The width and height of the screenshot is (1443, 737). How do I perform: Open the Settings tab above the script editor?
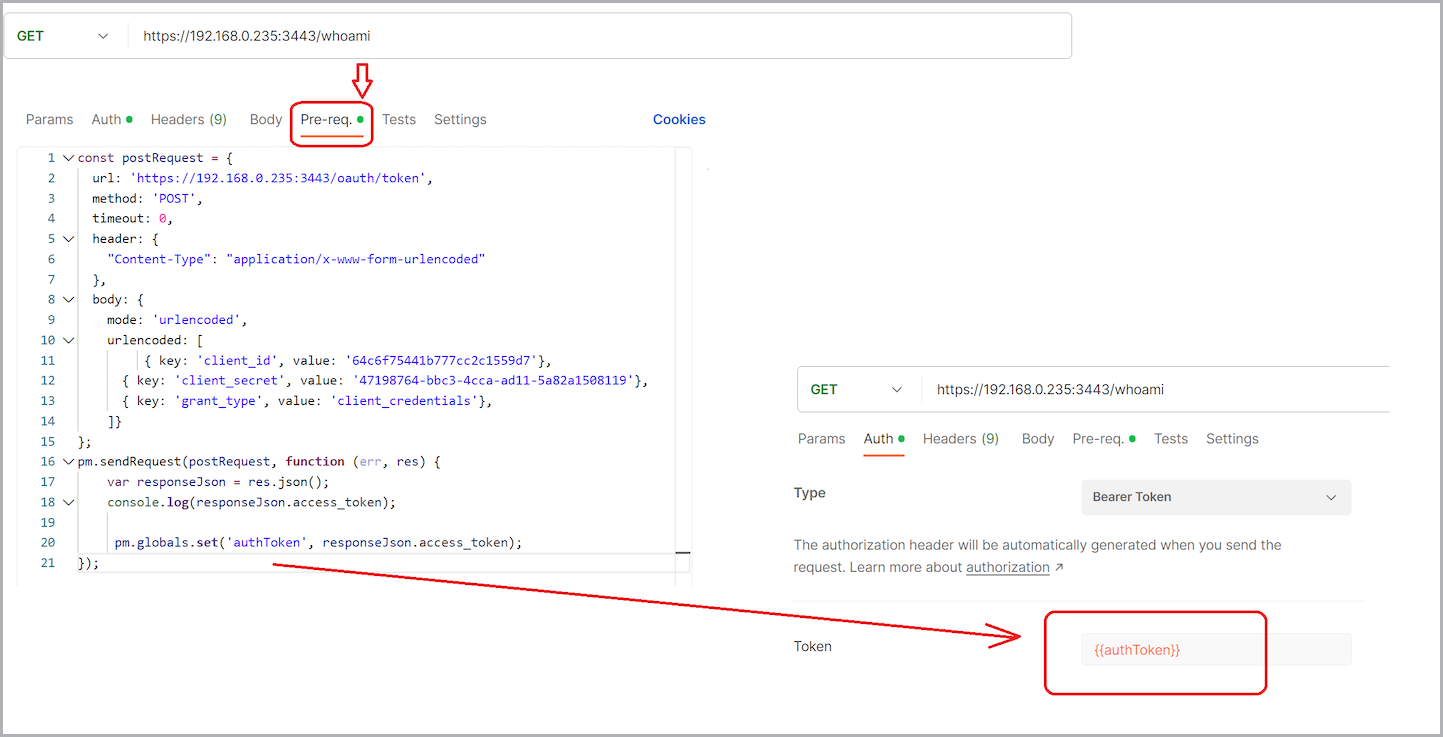(460, 119)
